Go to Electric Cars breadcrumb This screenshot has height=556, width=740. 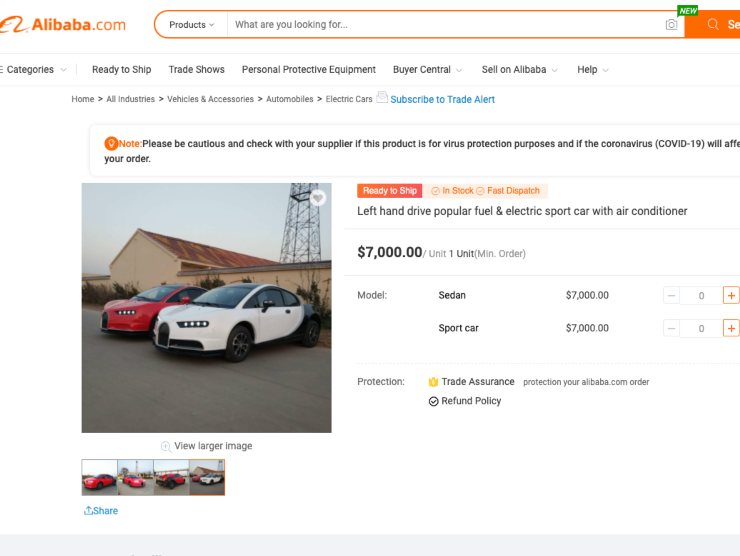[x=349, y=99]
